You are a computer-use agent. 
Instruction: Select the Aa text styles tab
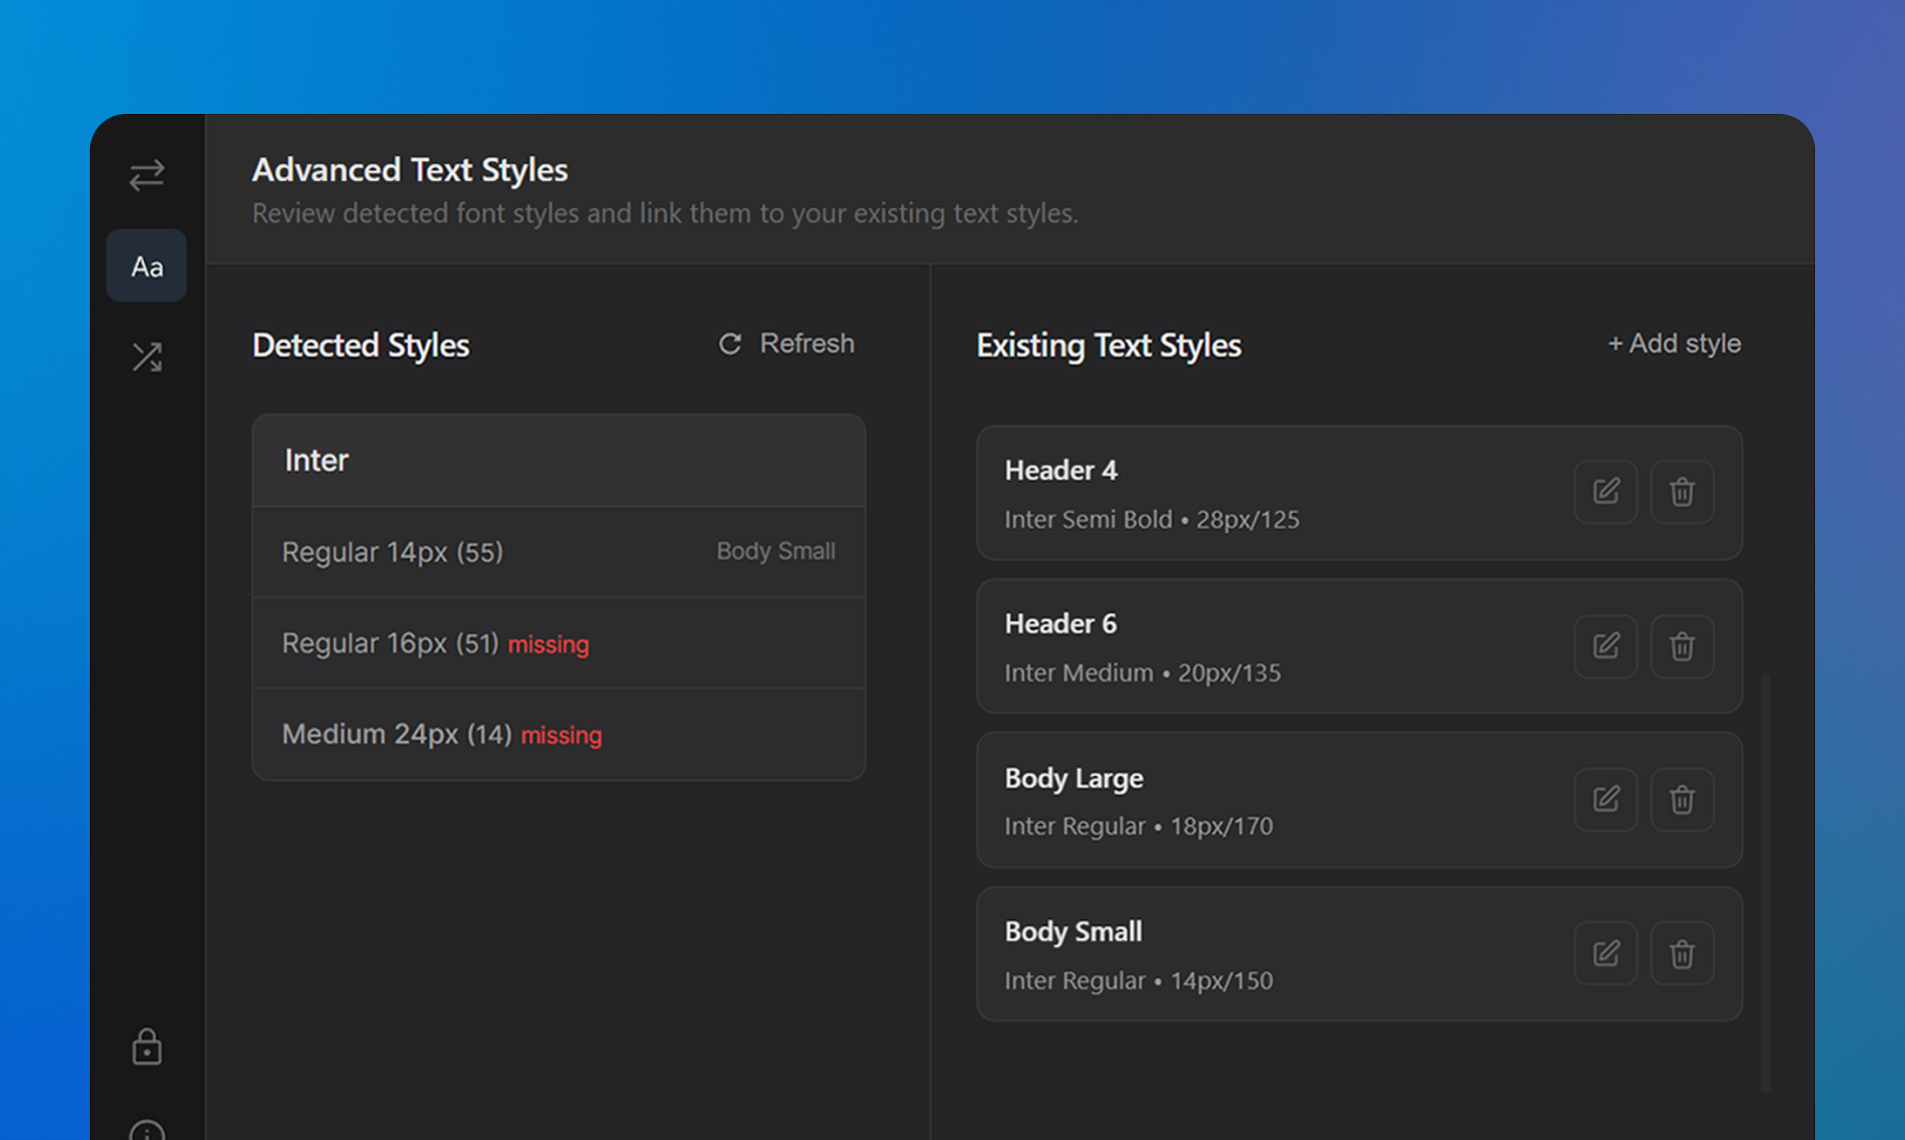(147, 266)
